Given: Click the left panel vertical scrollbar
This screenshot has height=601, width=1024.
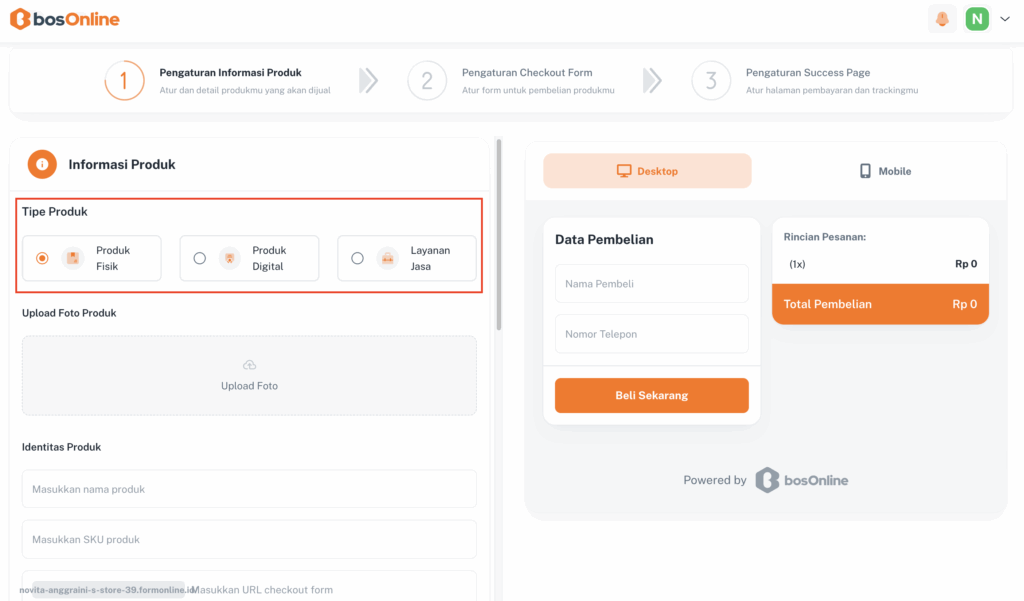Looking at the screenshot, I should 498,240.
